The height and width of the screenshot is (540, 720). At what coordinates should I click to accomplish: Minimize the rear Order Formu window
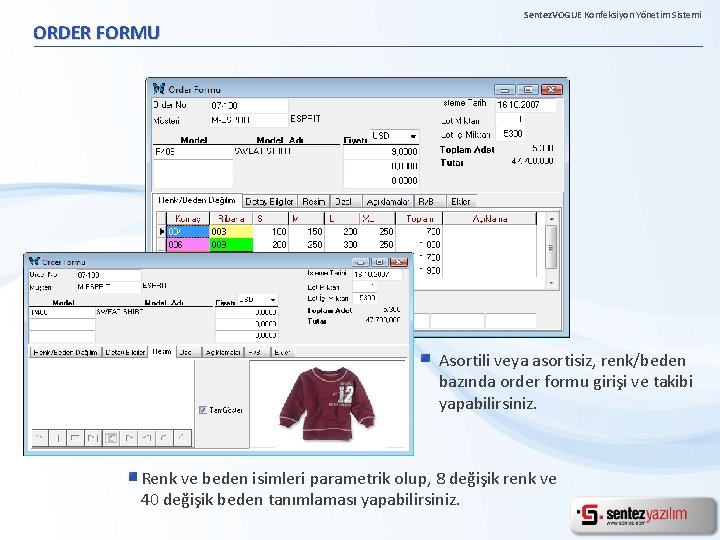pyautogui.click(x=505, y=90)
